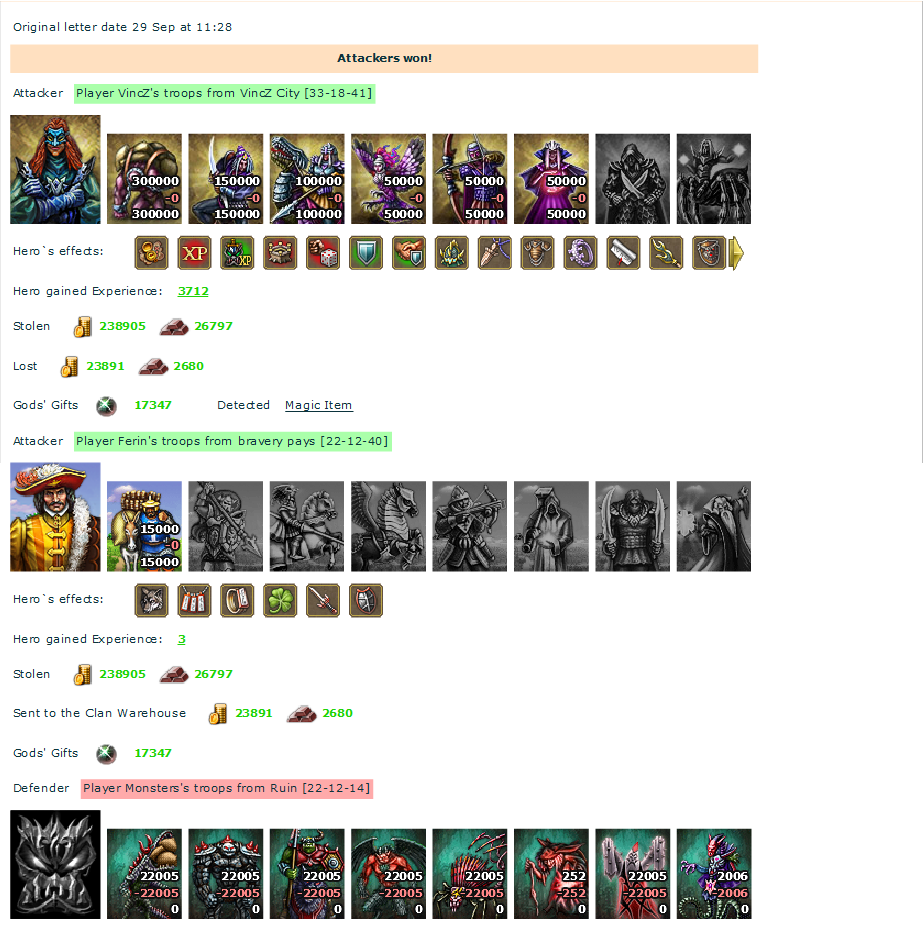Screen dimensions: 923x931
Task: Select VincZ's masked hero portrait
Action: pyautogui.click(x=55, y=169)
